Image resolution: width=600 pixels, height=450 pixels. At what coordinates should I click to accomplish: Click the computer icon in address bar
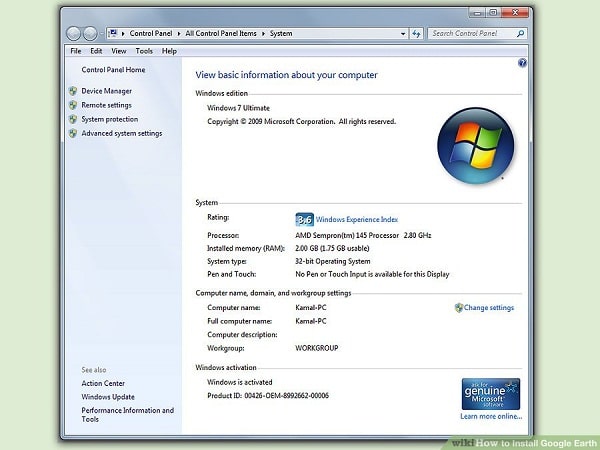pyautogui.click(x=112, y=33)
